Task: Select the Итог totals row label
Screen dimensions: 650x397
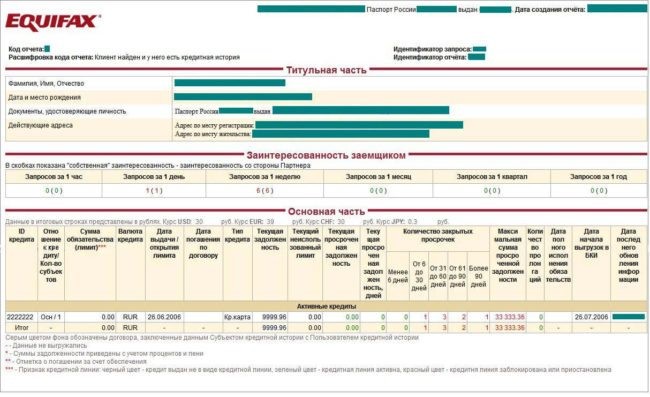Action: click(x=21, y=328)
